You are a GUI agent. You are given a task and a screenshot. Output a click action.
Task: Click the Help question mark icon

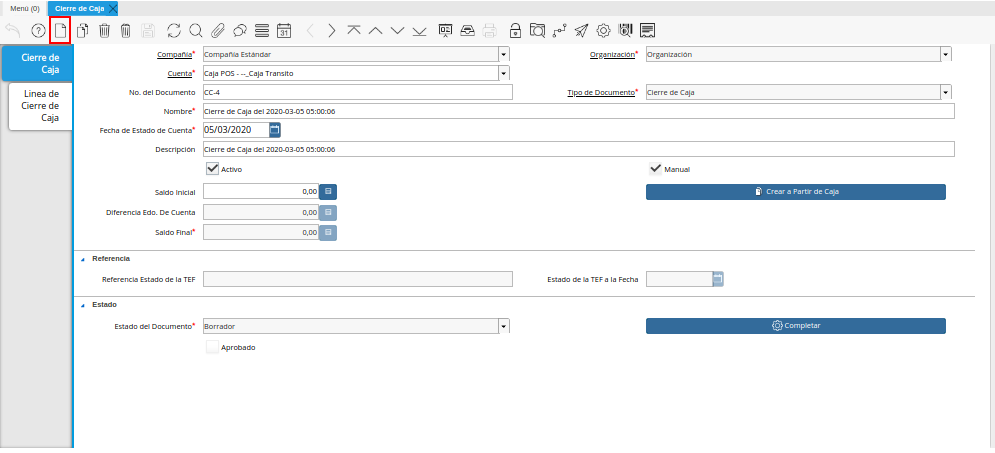pyautogui.click(x=38, y=30)
